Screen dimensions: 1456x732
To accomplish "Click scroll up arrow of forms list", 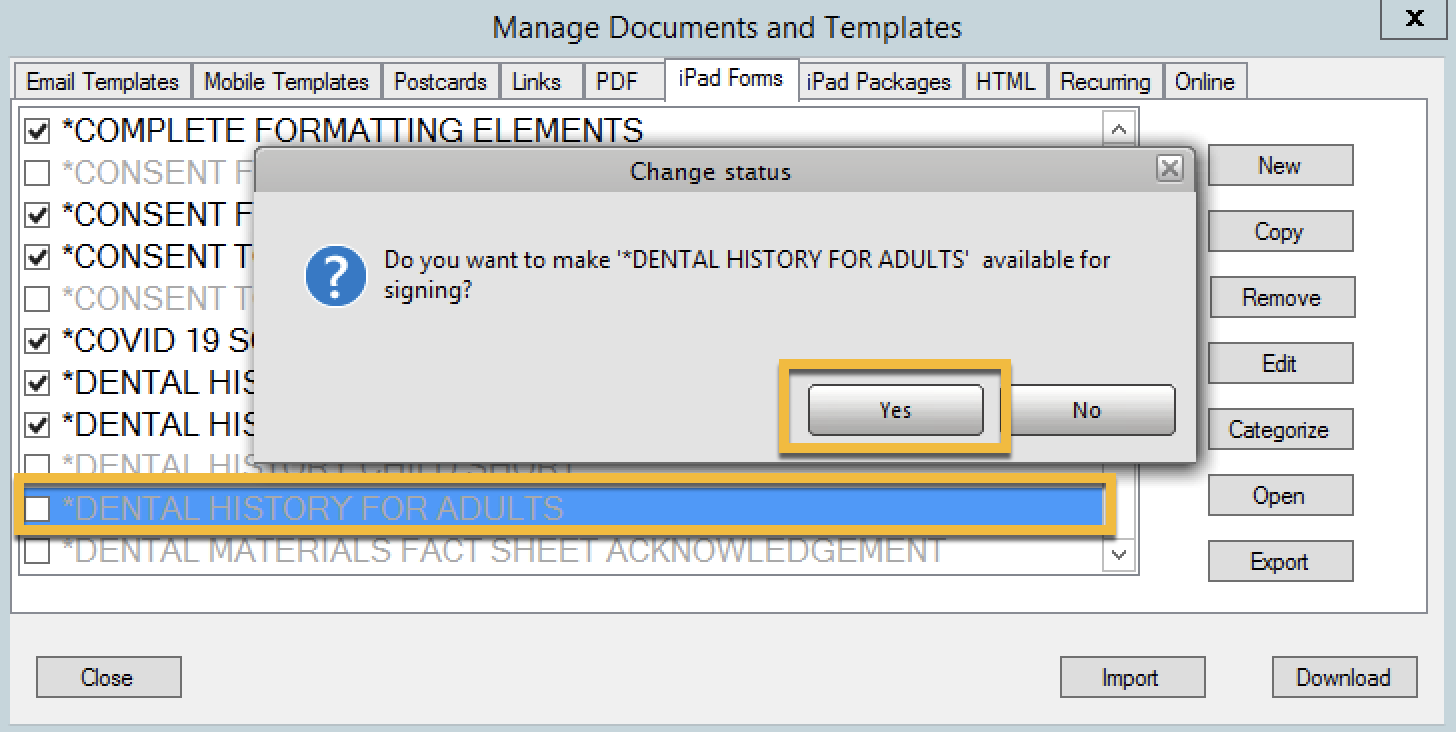I will [1118, 129].
